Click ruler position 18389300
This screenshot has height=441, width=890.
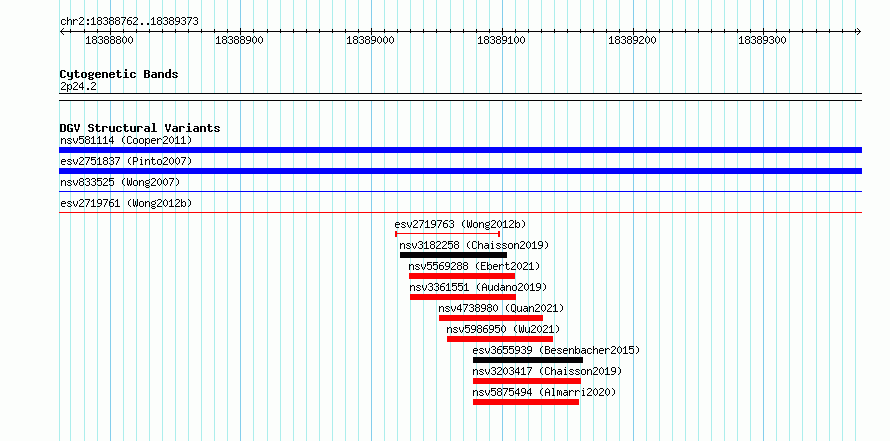(762, 40)
